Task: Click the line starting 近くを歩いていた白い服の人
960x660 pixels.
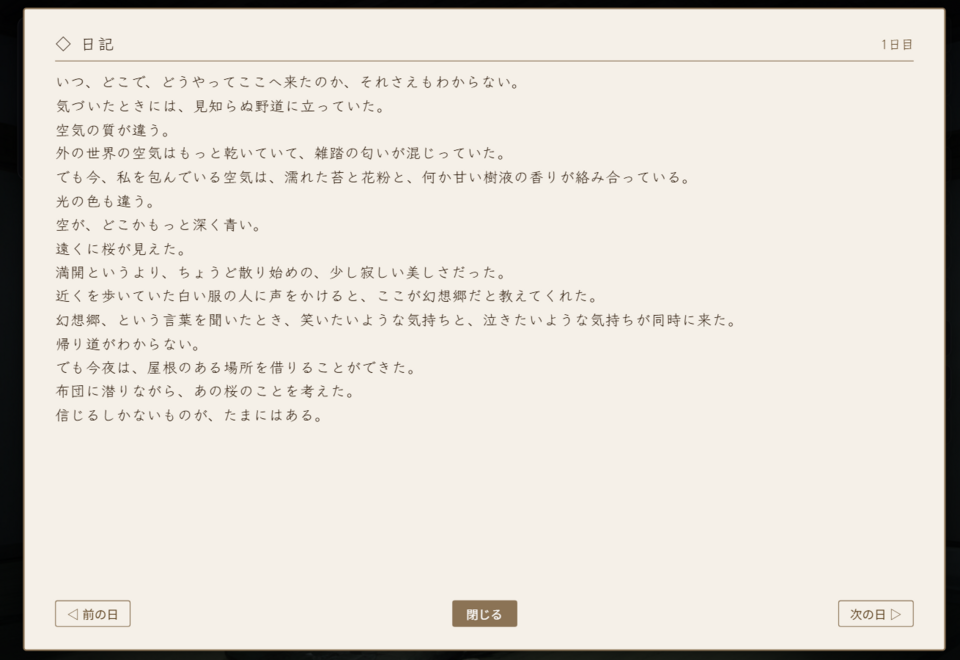Action: point(327,296)
